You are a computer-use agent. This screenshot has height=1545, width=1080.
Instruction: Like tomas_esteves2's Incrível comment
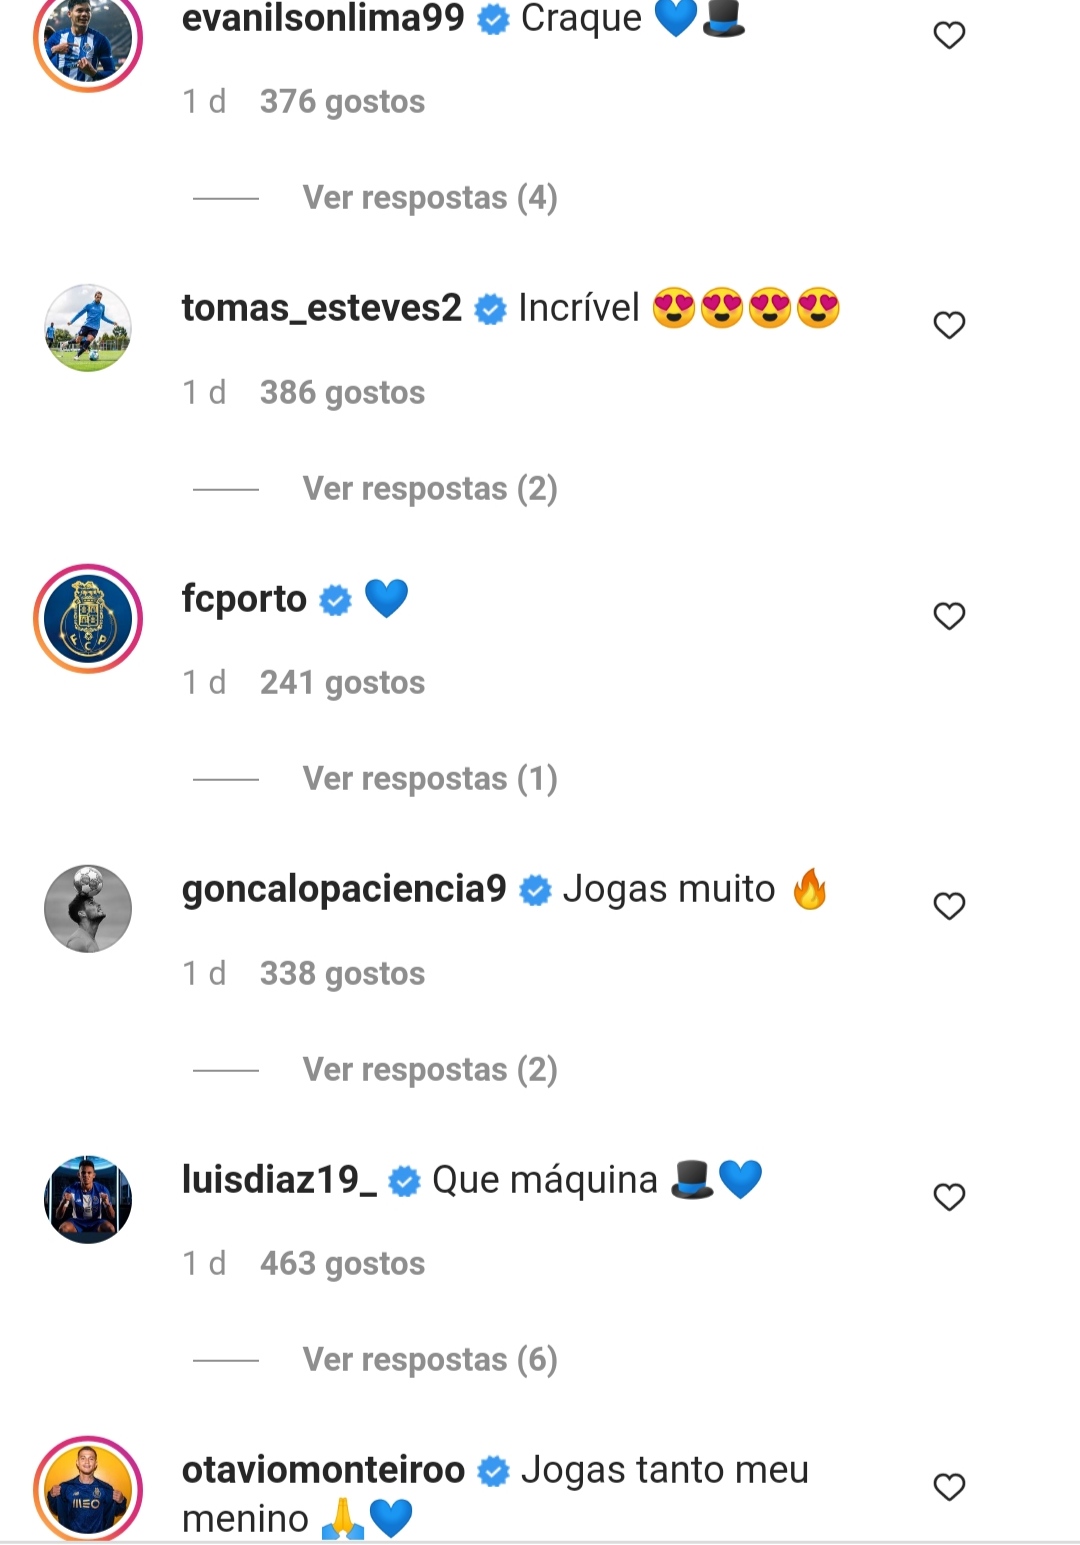(949, 325)
